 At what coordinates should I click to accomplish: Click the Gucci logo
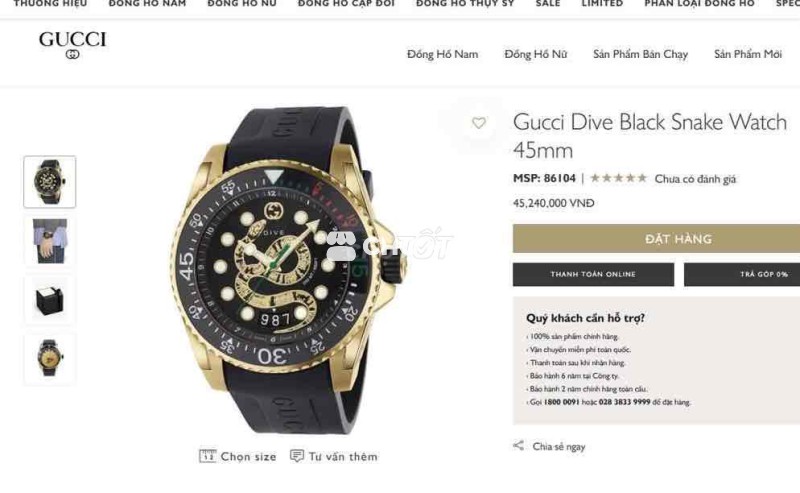tap(72, 44)
